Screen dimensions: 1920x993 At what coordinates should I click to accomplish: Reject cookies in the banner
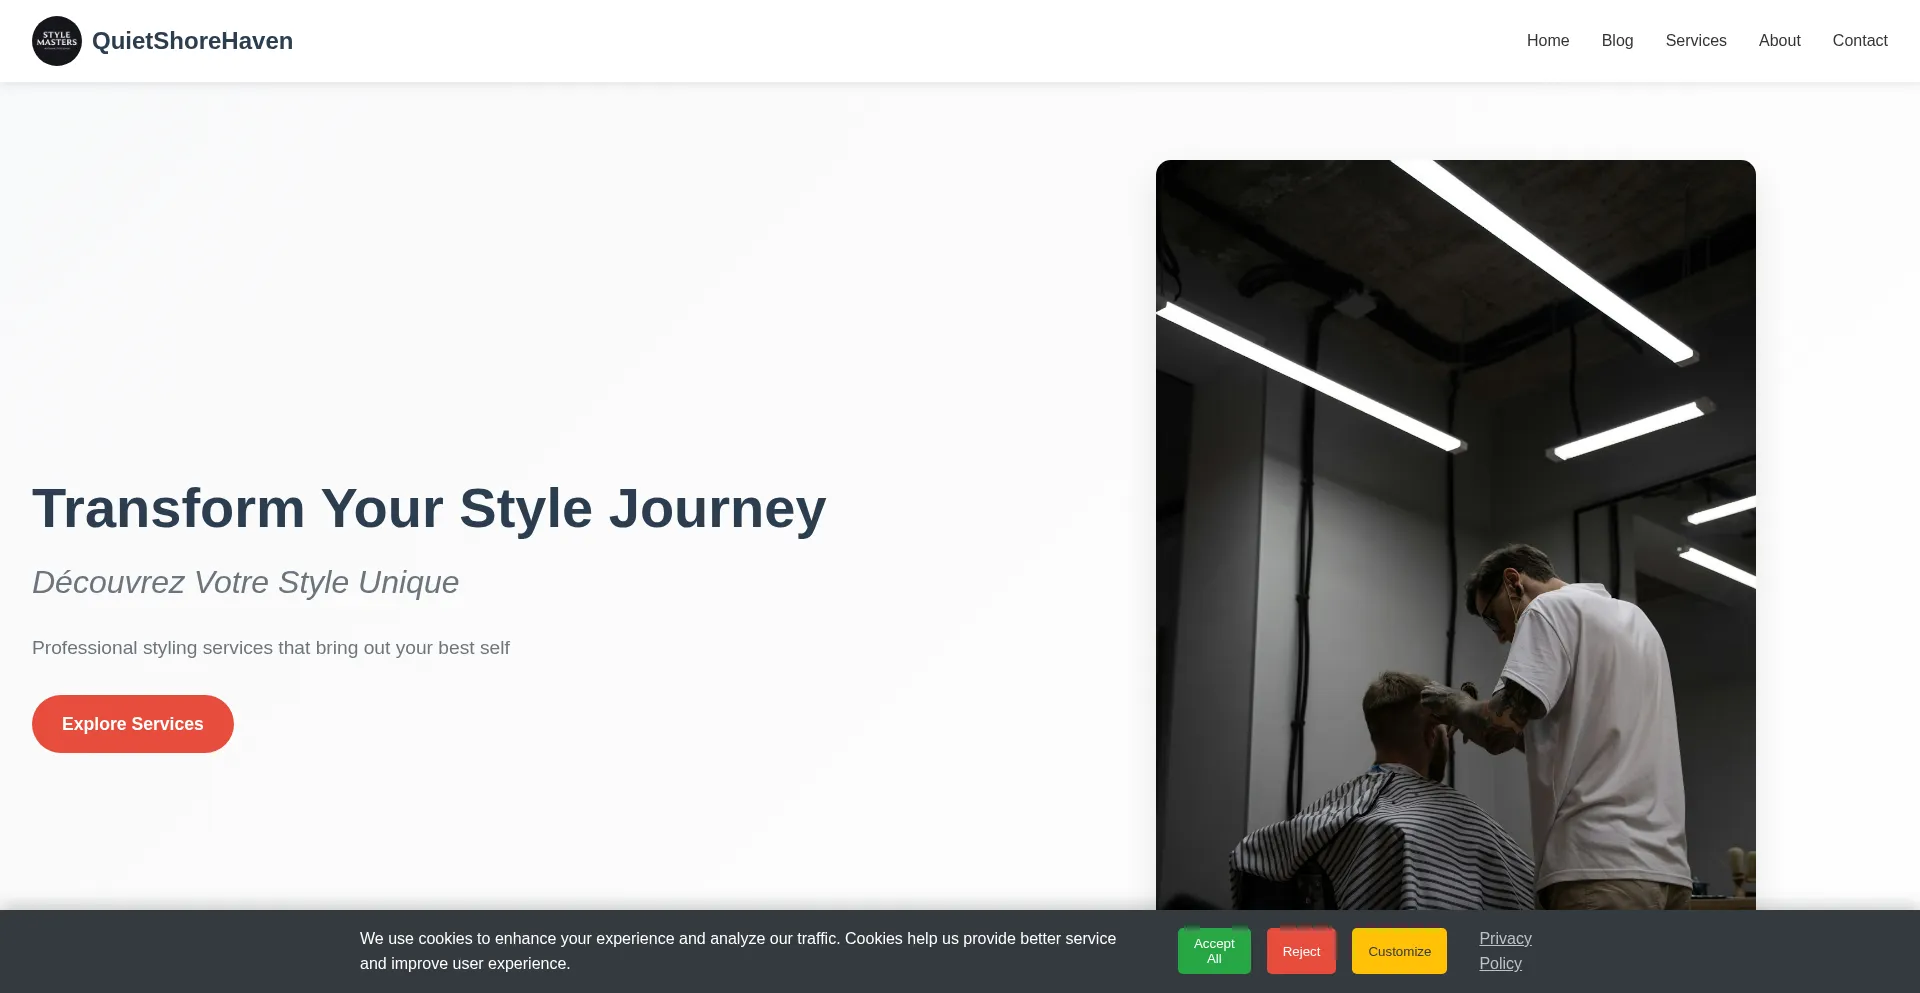coord(1301,951)
